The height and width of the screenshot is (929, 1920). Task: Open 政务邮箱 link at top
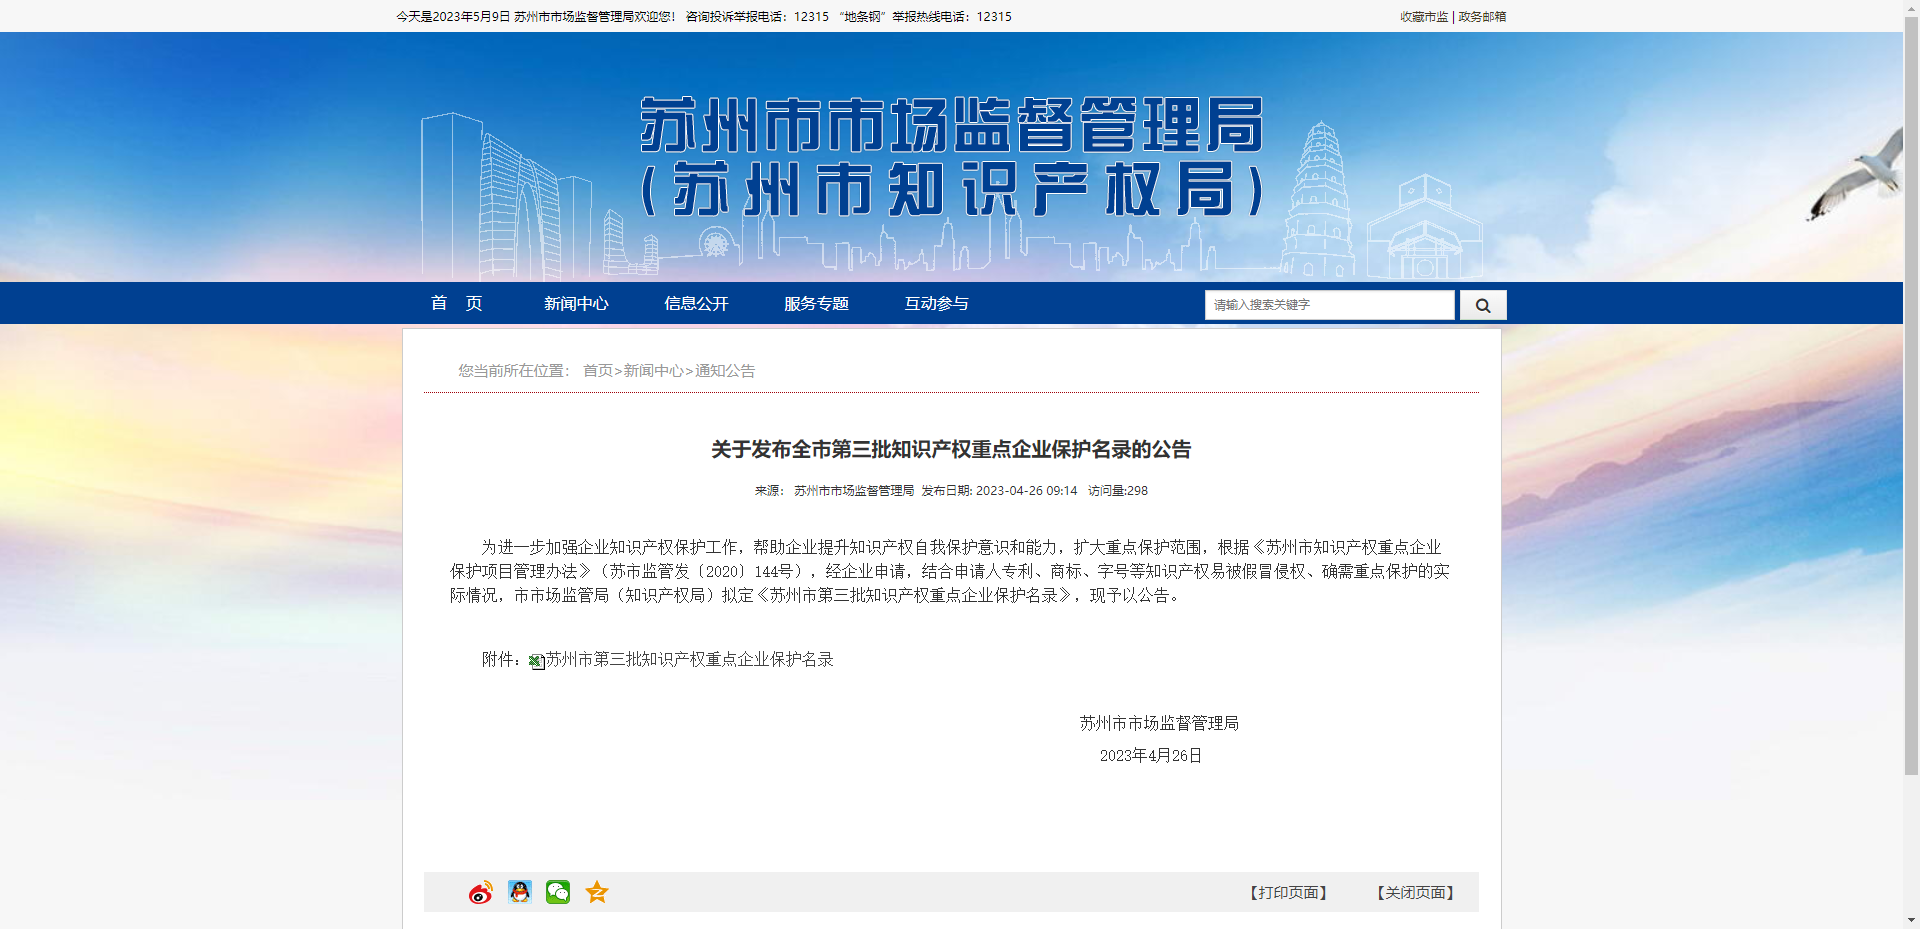point(1482,17)
